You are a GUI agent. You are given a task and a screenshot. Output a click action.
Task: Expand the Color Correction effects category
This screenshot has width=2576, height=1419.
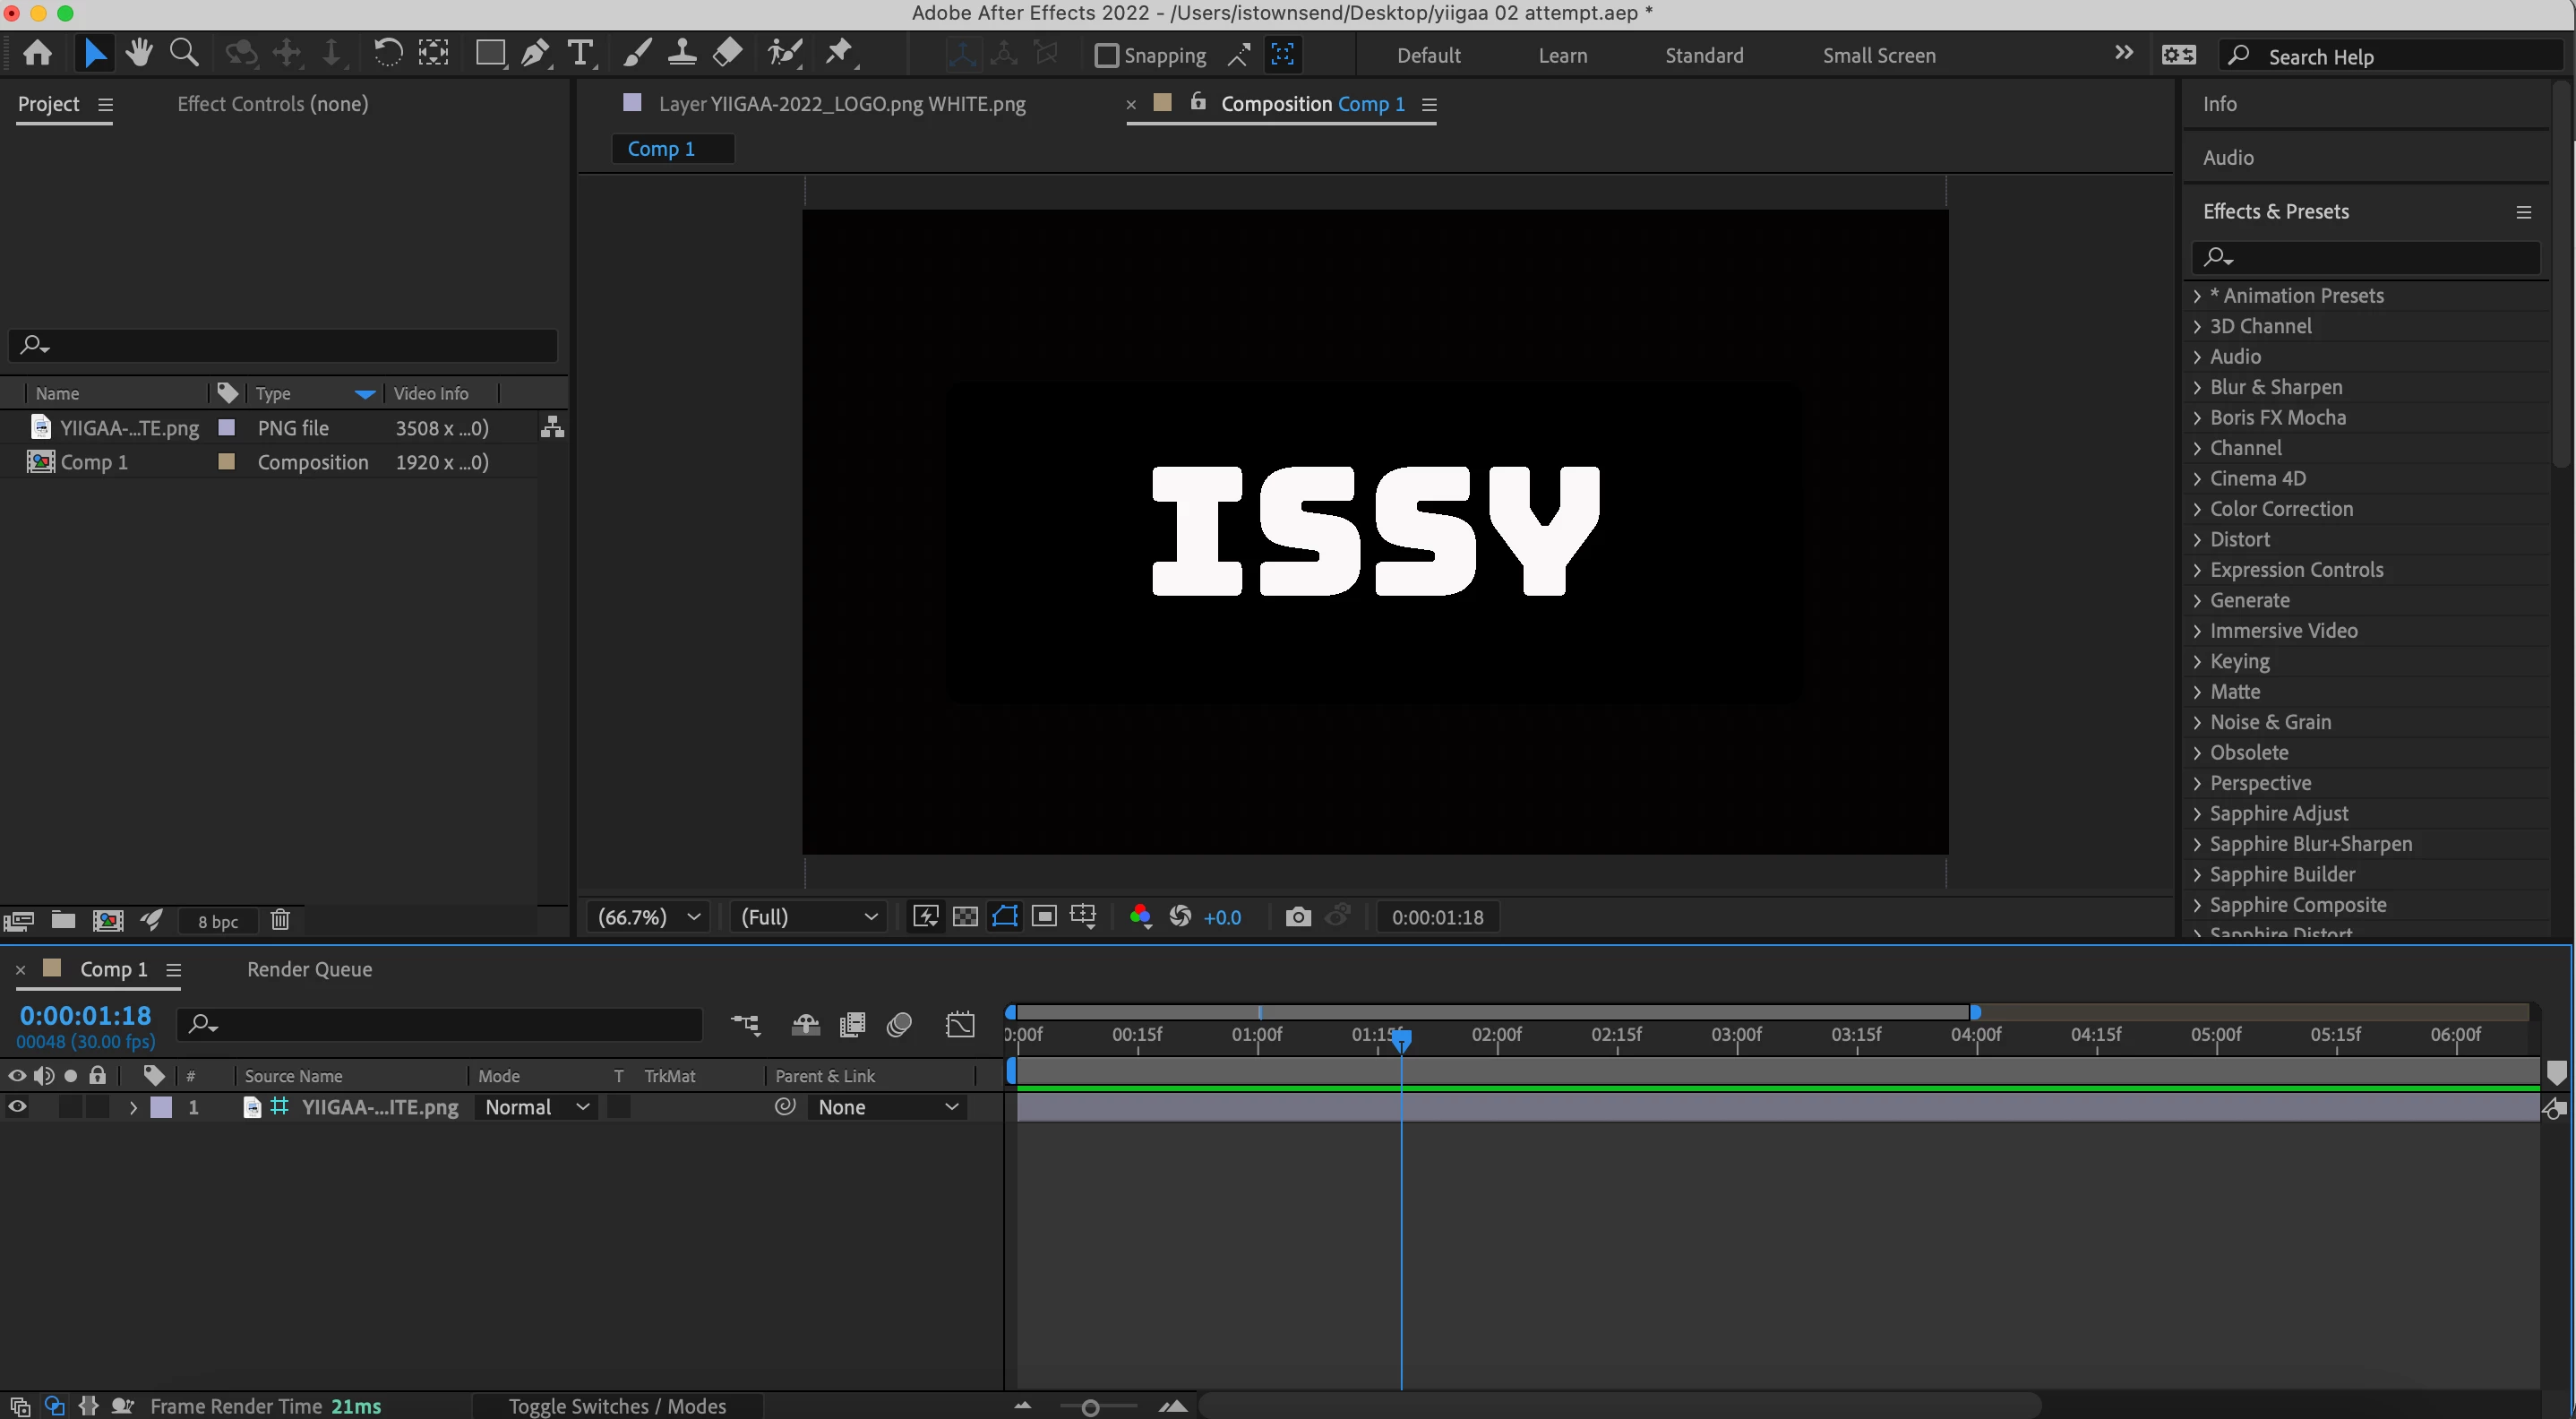point(2197,509)
